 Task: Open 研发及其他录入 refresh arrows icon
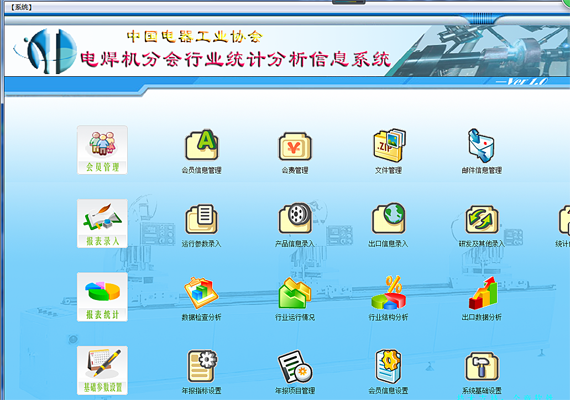(482, 219)
